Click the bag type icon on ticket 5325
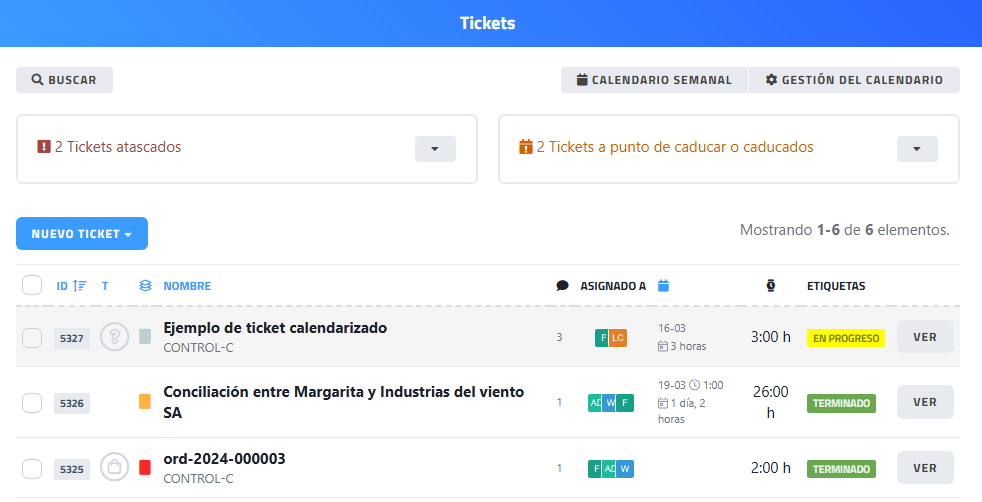Screen dimensions: 982x502 114,467
